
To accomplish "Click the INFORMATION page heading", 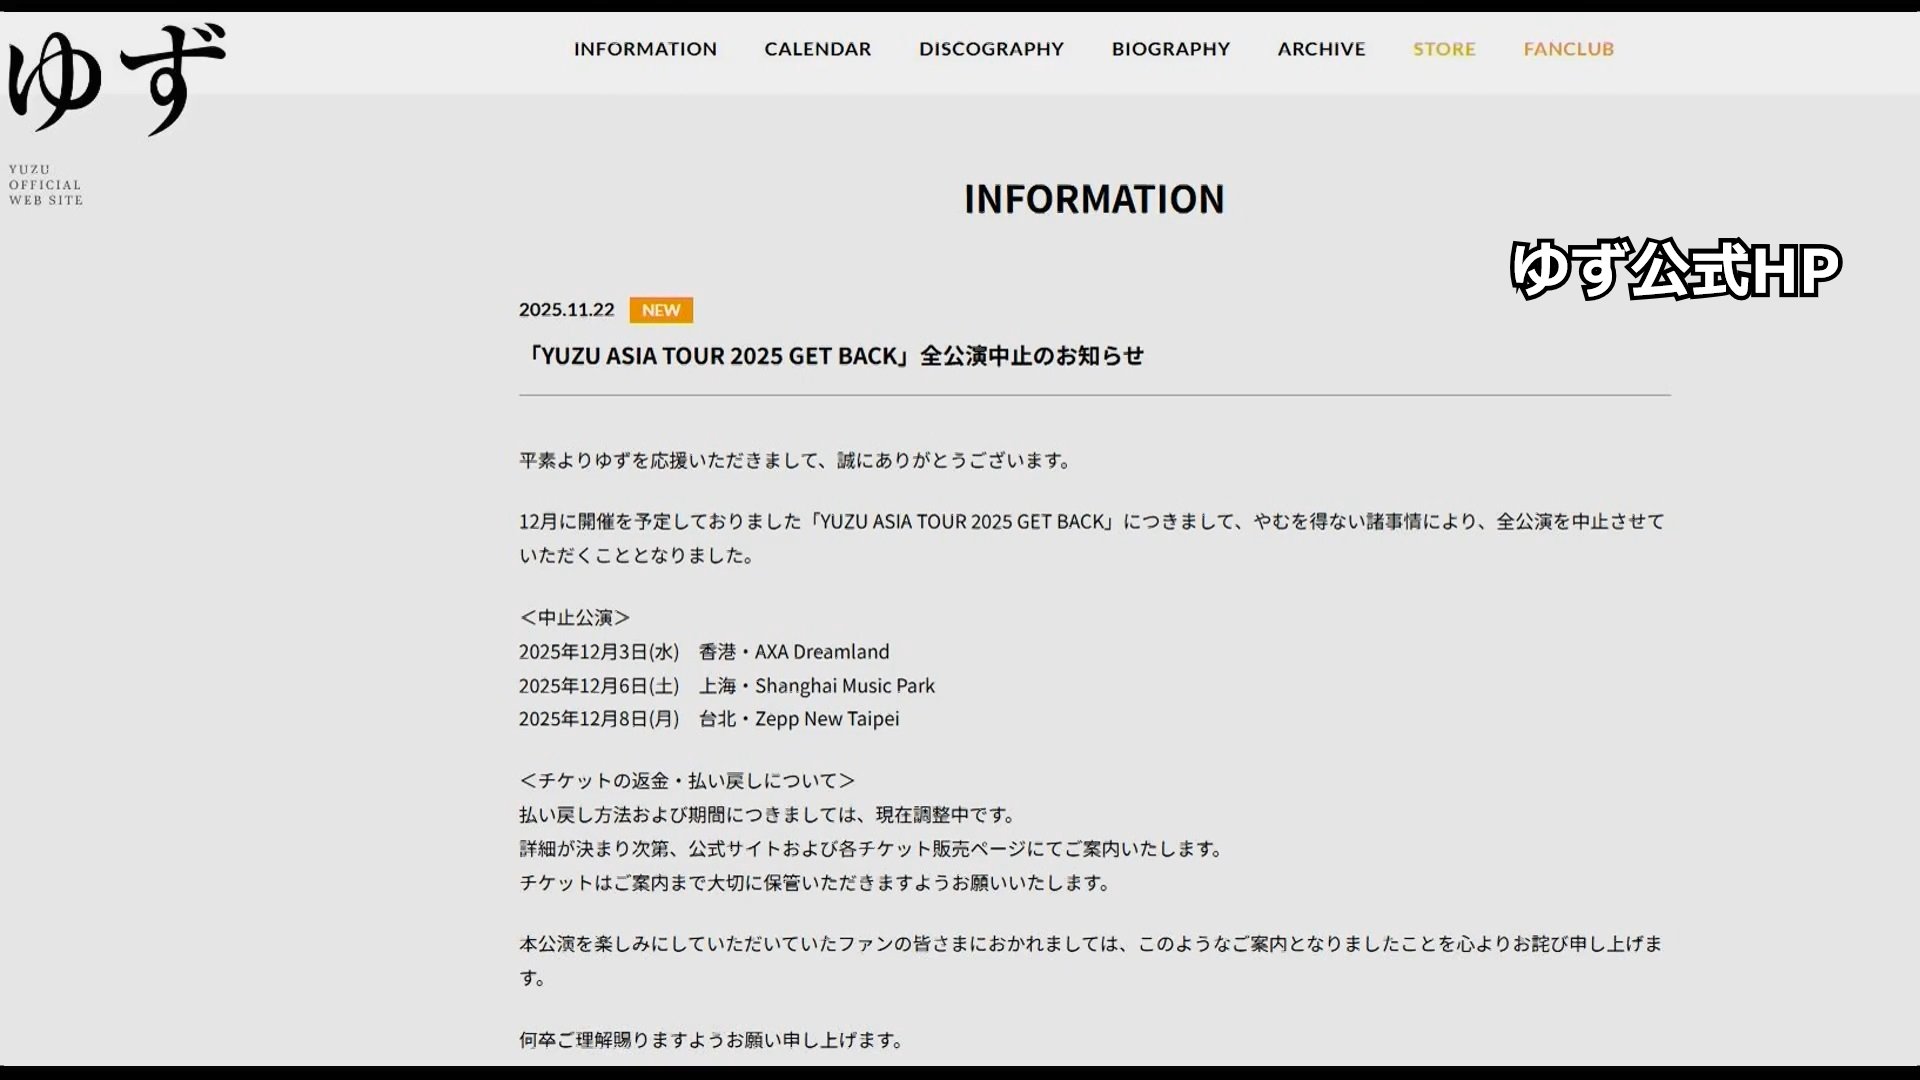I will pos(1093,199).
